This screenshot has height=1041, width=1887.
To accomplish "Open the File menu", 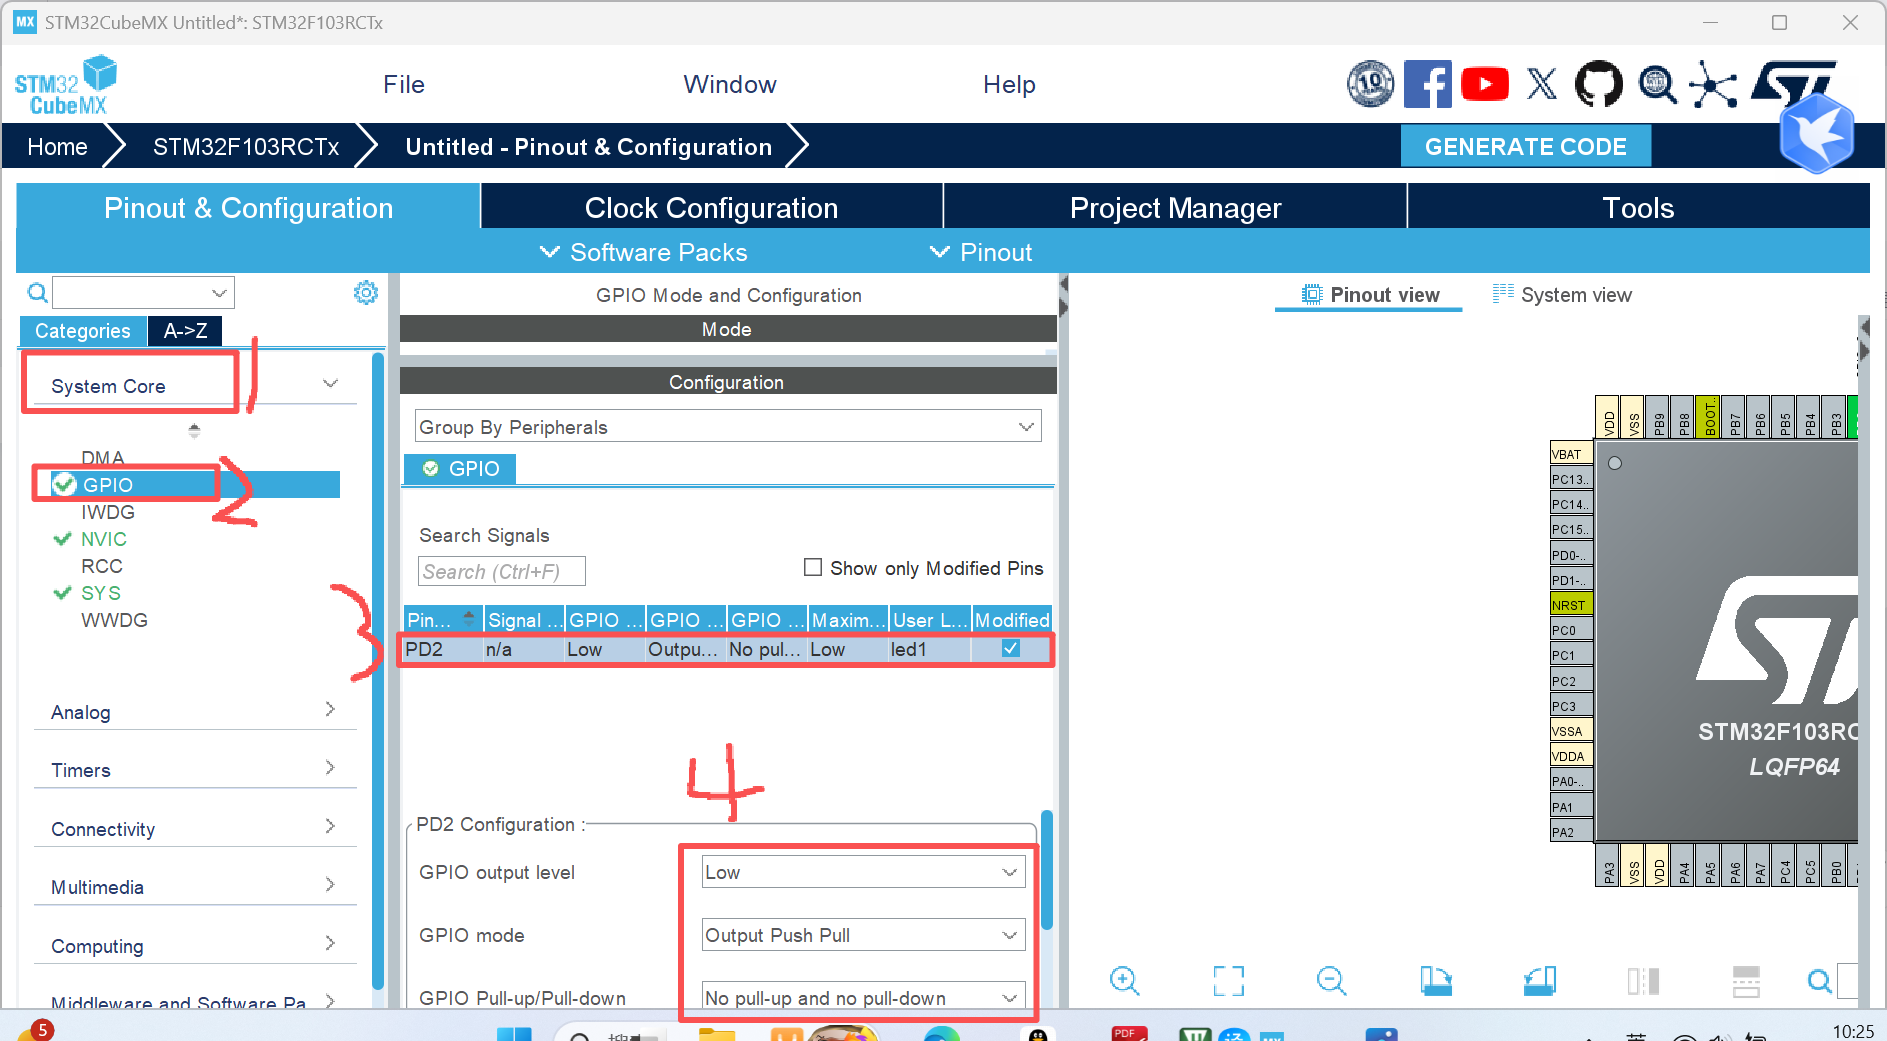I will pyautogui.click(x=404, y=85).
